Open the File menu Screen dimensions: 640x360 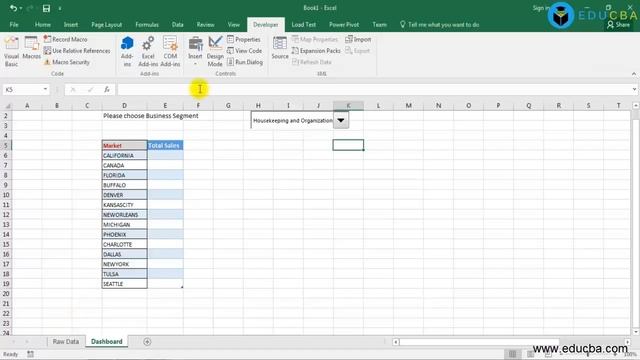click(x=14, y=24)
